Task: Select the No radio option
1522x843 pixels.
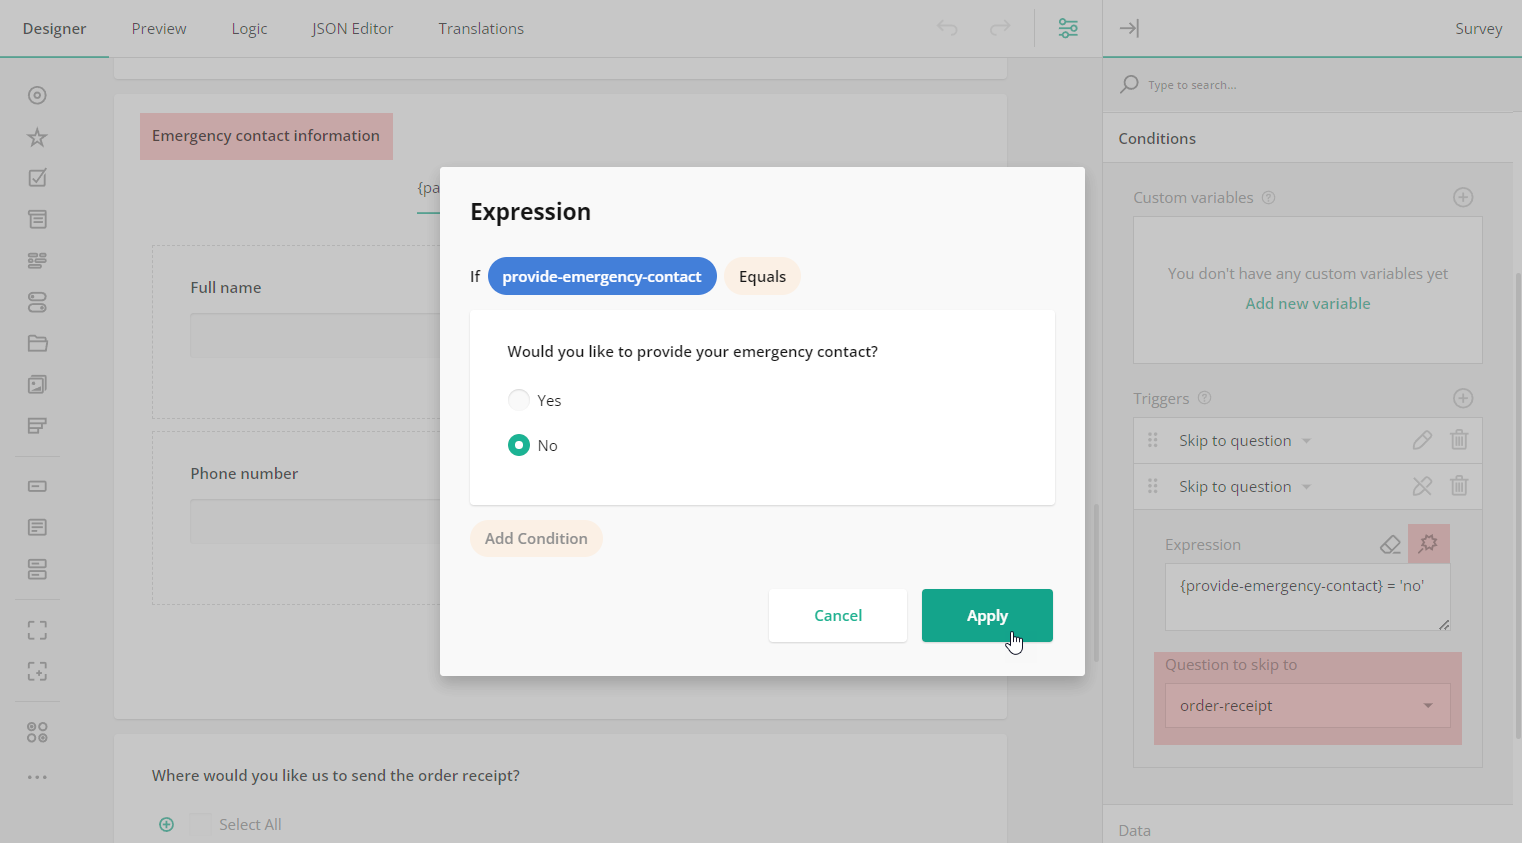Action: [x=518, y=445]
